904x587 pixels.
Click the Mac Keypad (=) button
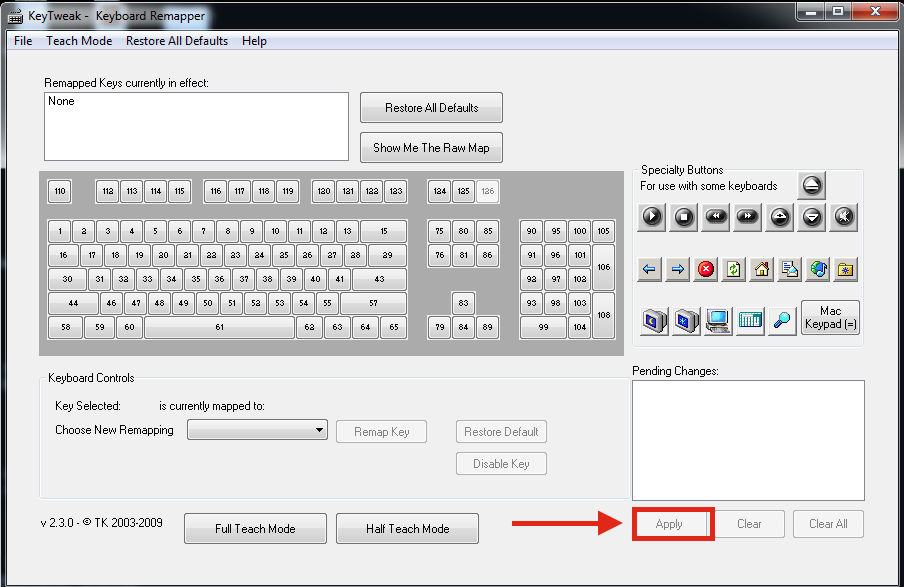coord(830,317)
